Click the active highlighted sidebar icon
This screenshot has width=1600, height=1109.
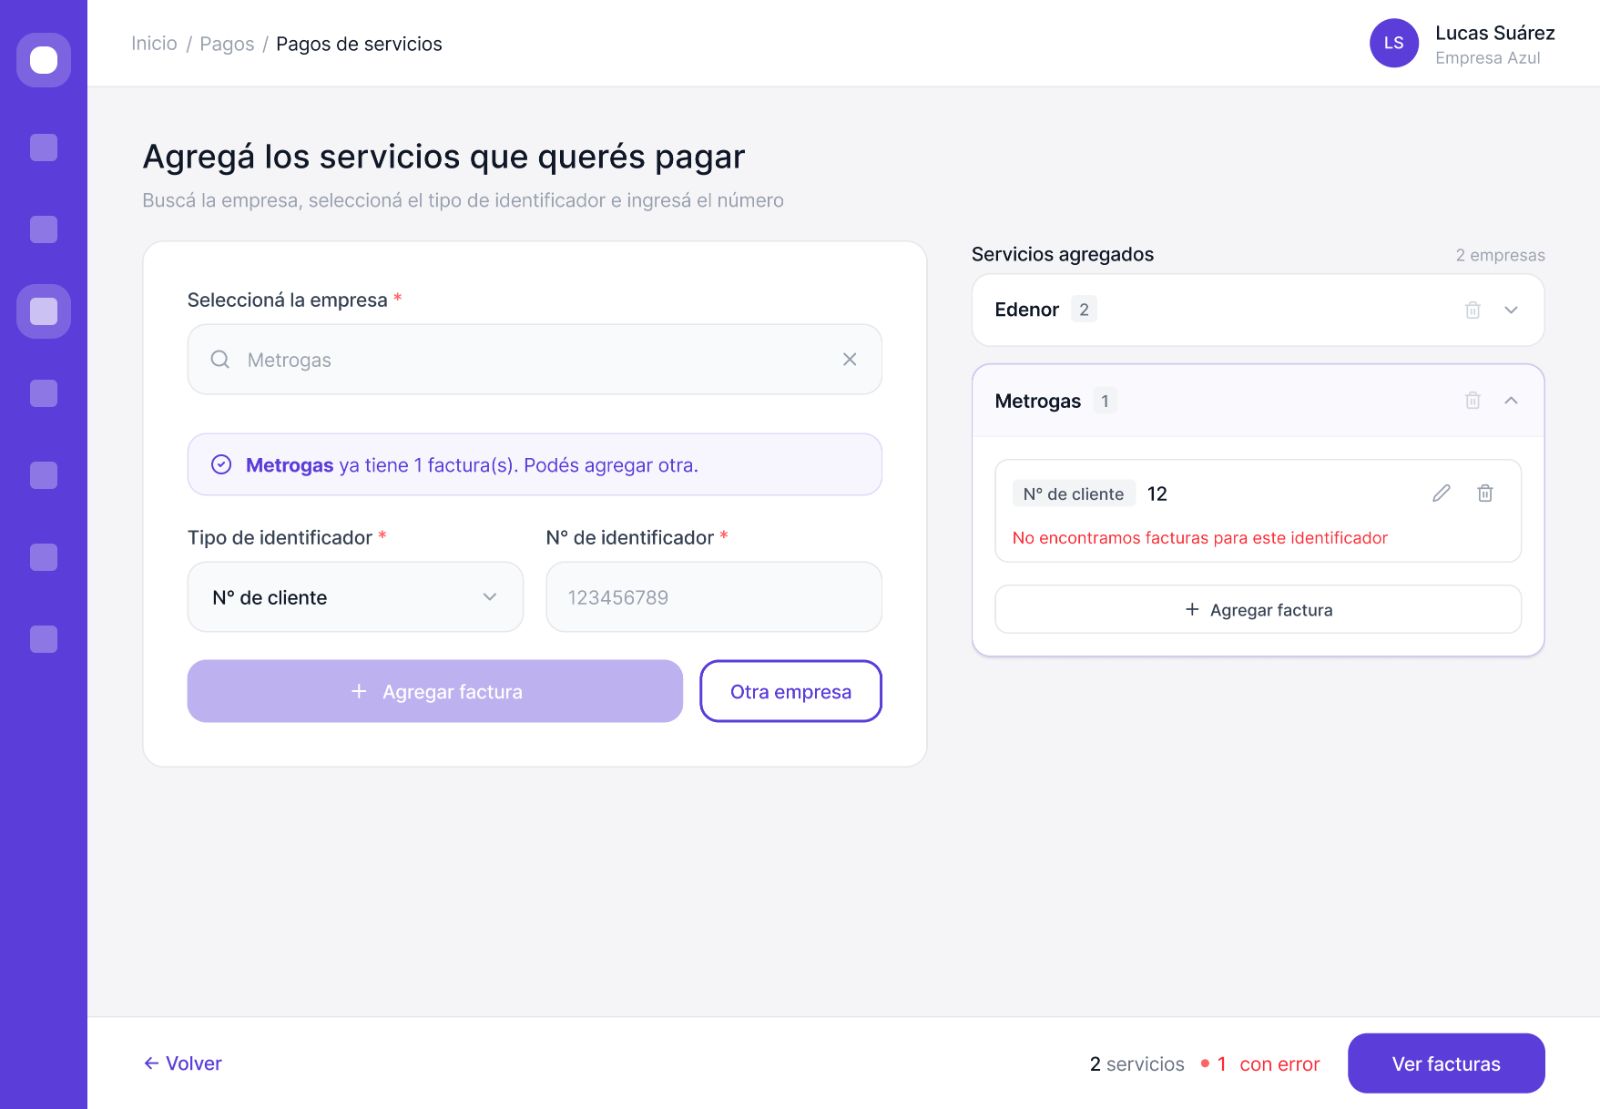tap(43, 311)
